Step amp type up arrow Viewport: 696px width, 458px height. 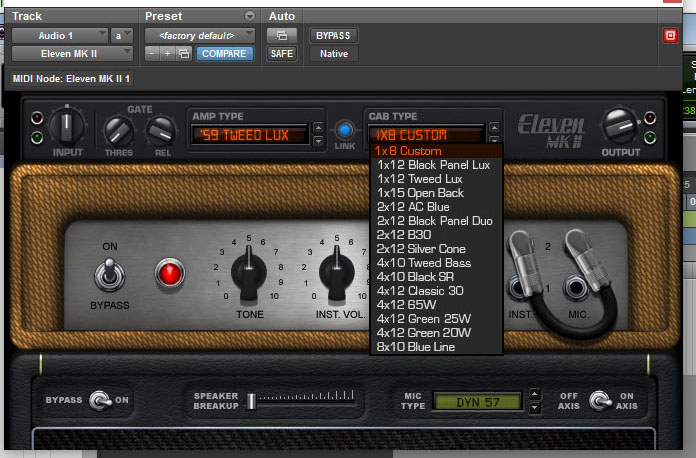318,127
